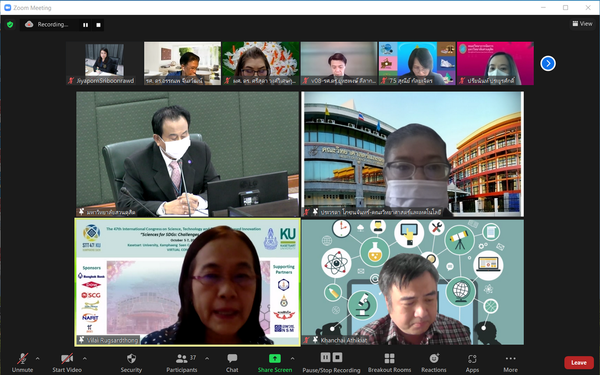Expand audio options arrow beside Unmute
Viewport: 600px width, 375px height.
click(38, 359)
